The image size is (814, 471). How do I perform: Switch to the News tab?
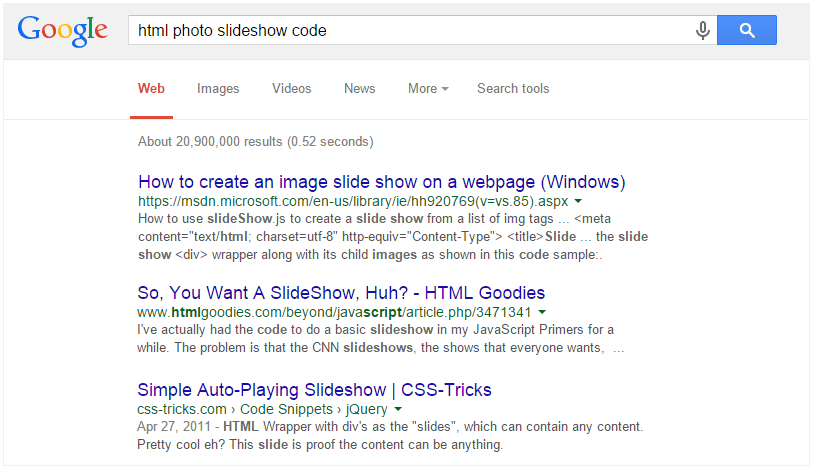point(359,89)
